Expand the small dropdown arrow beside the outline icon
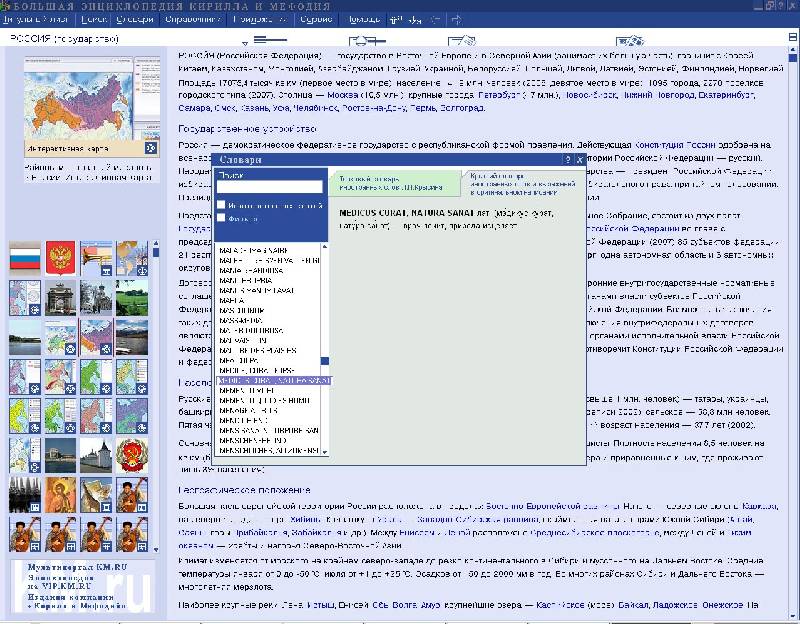This screenshot has height=624, width=800. pyautogui.click(x=245, y=43)
